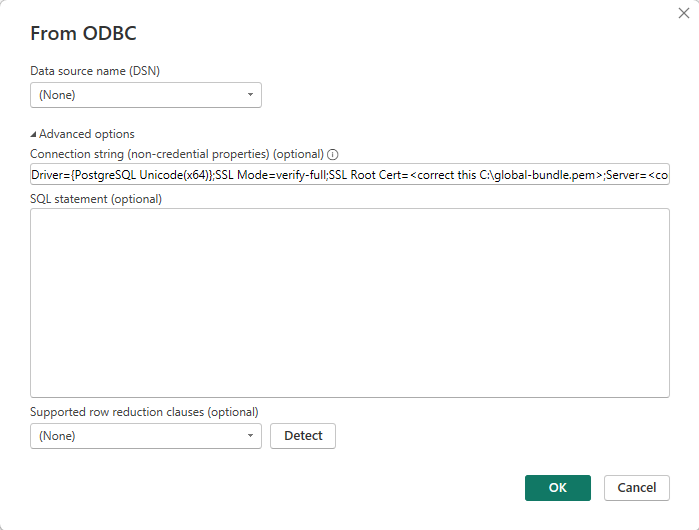Click the Supported row reduction clauses label
Screen dimensions: 699x530
(144, 412)
